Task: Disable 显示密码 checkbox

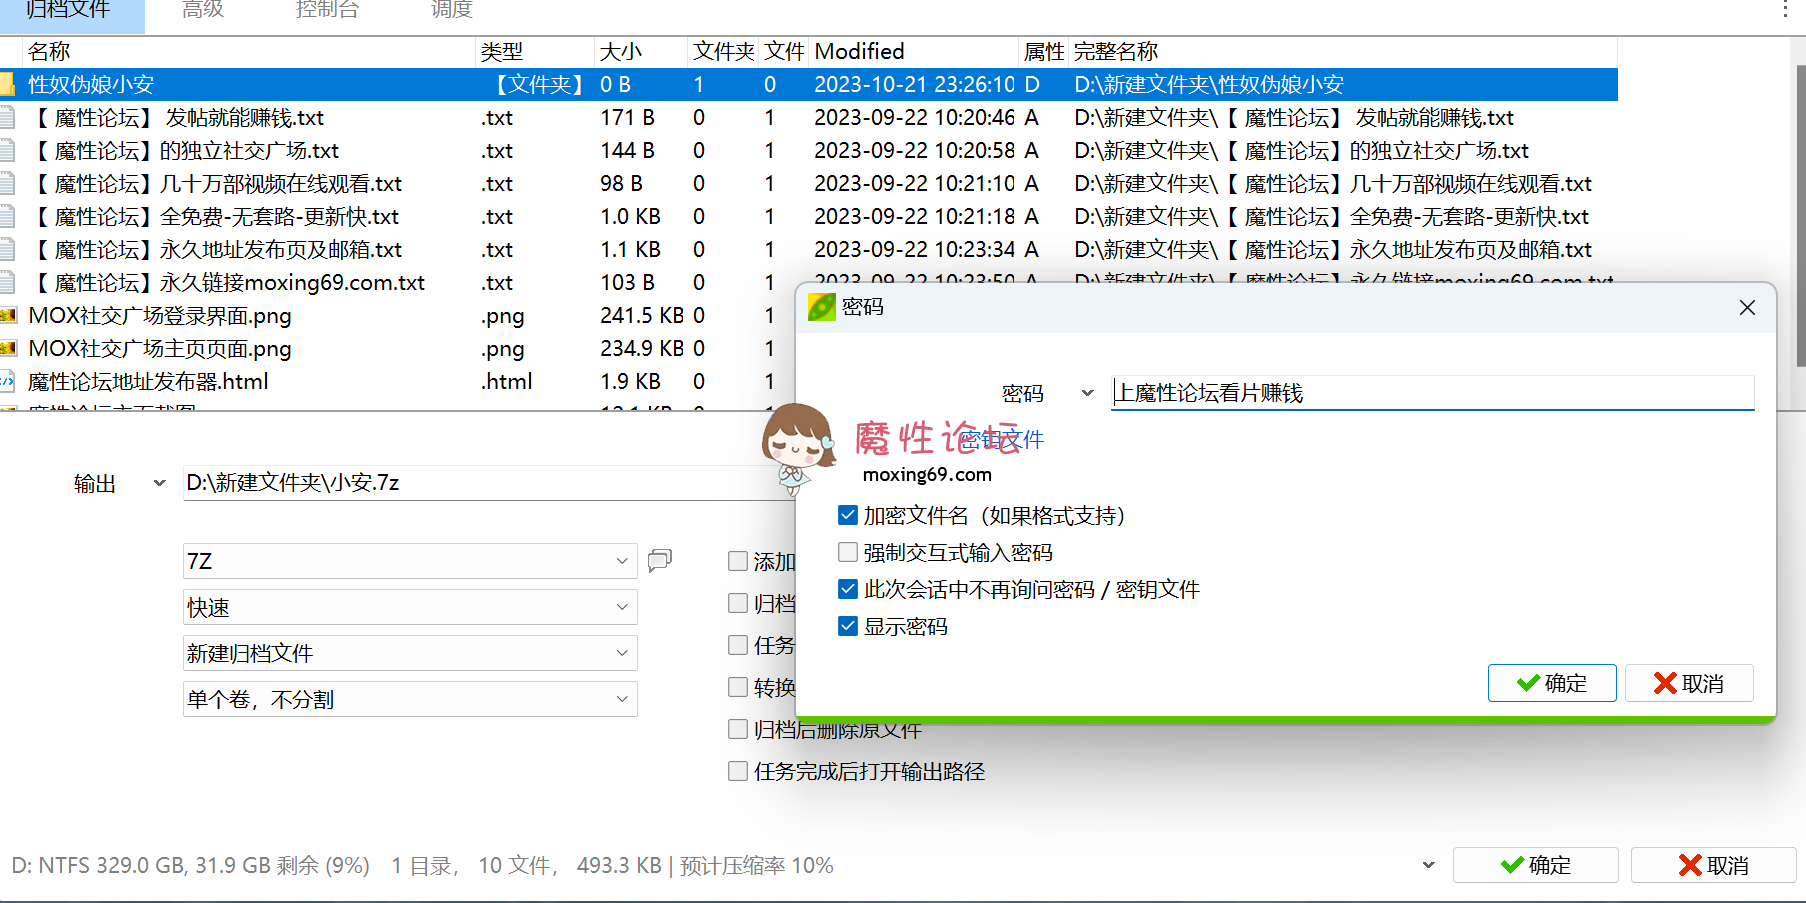Action: pyautogui.click(x=847, y=626)
